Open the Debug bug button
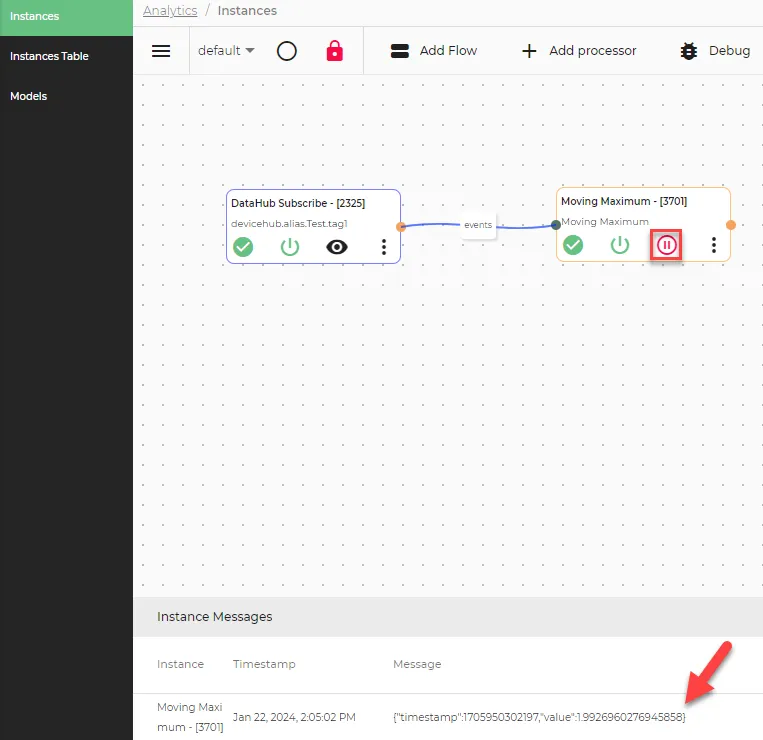 pyautogui.click(x=715, y=51)
